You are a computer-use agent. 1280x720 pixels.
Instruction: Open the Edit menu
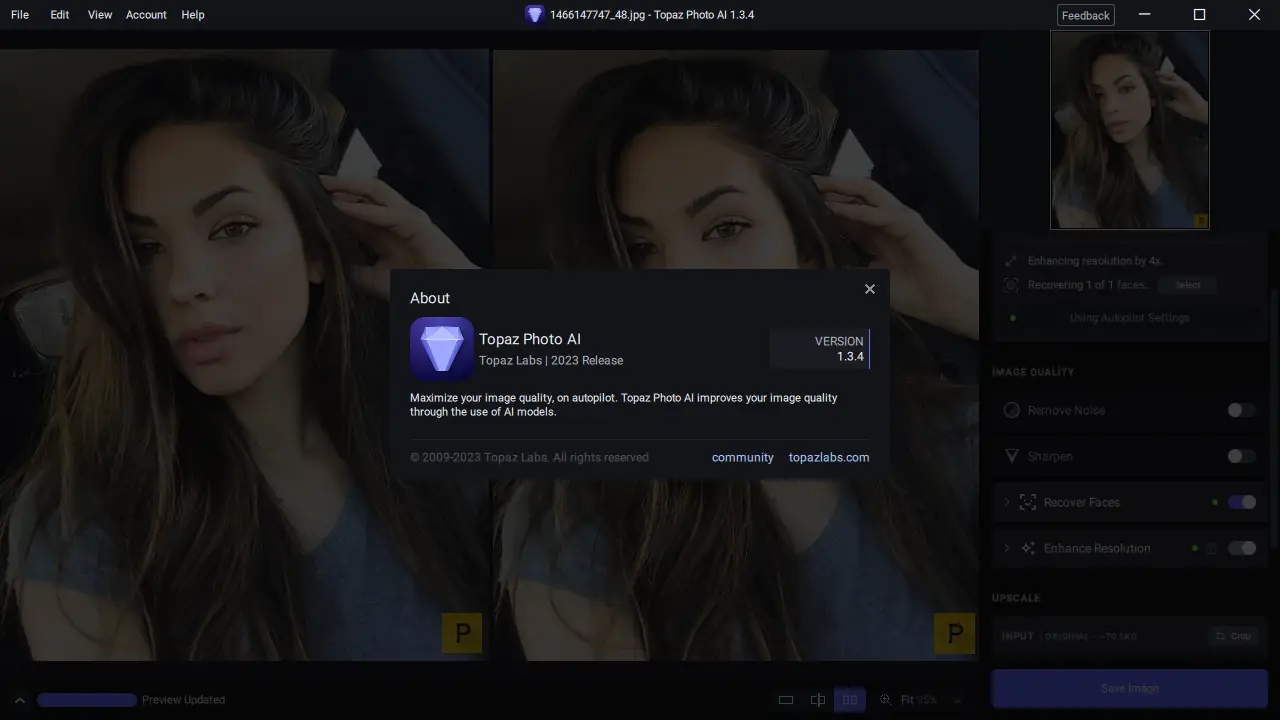click(60, 15)
